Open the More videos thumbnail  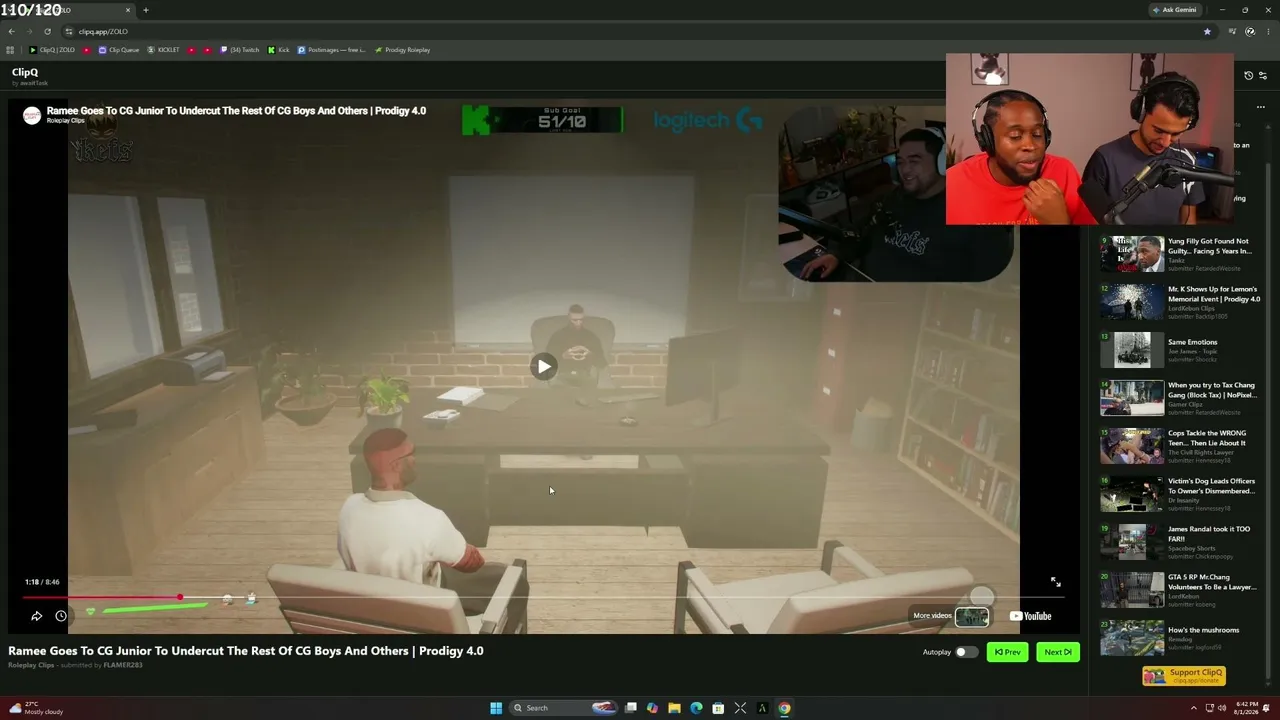971,616
